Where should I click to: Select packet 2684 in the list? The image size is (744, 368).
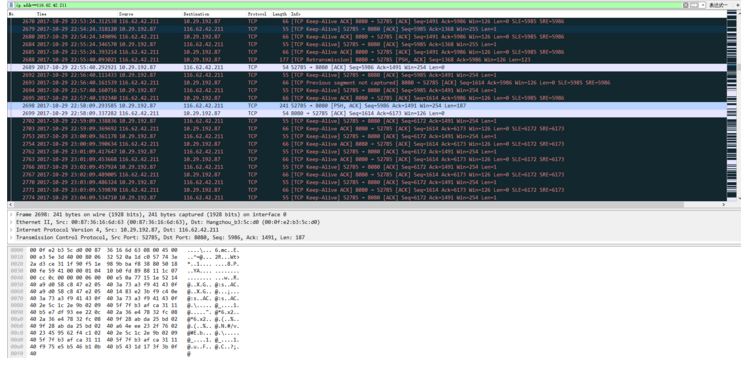click(367, 44)
